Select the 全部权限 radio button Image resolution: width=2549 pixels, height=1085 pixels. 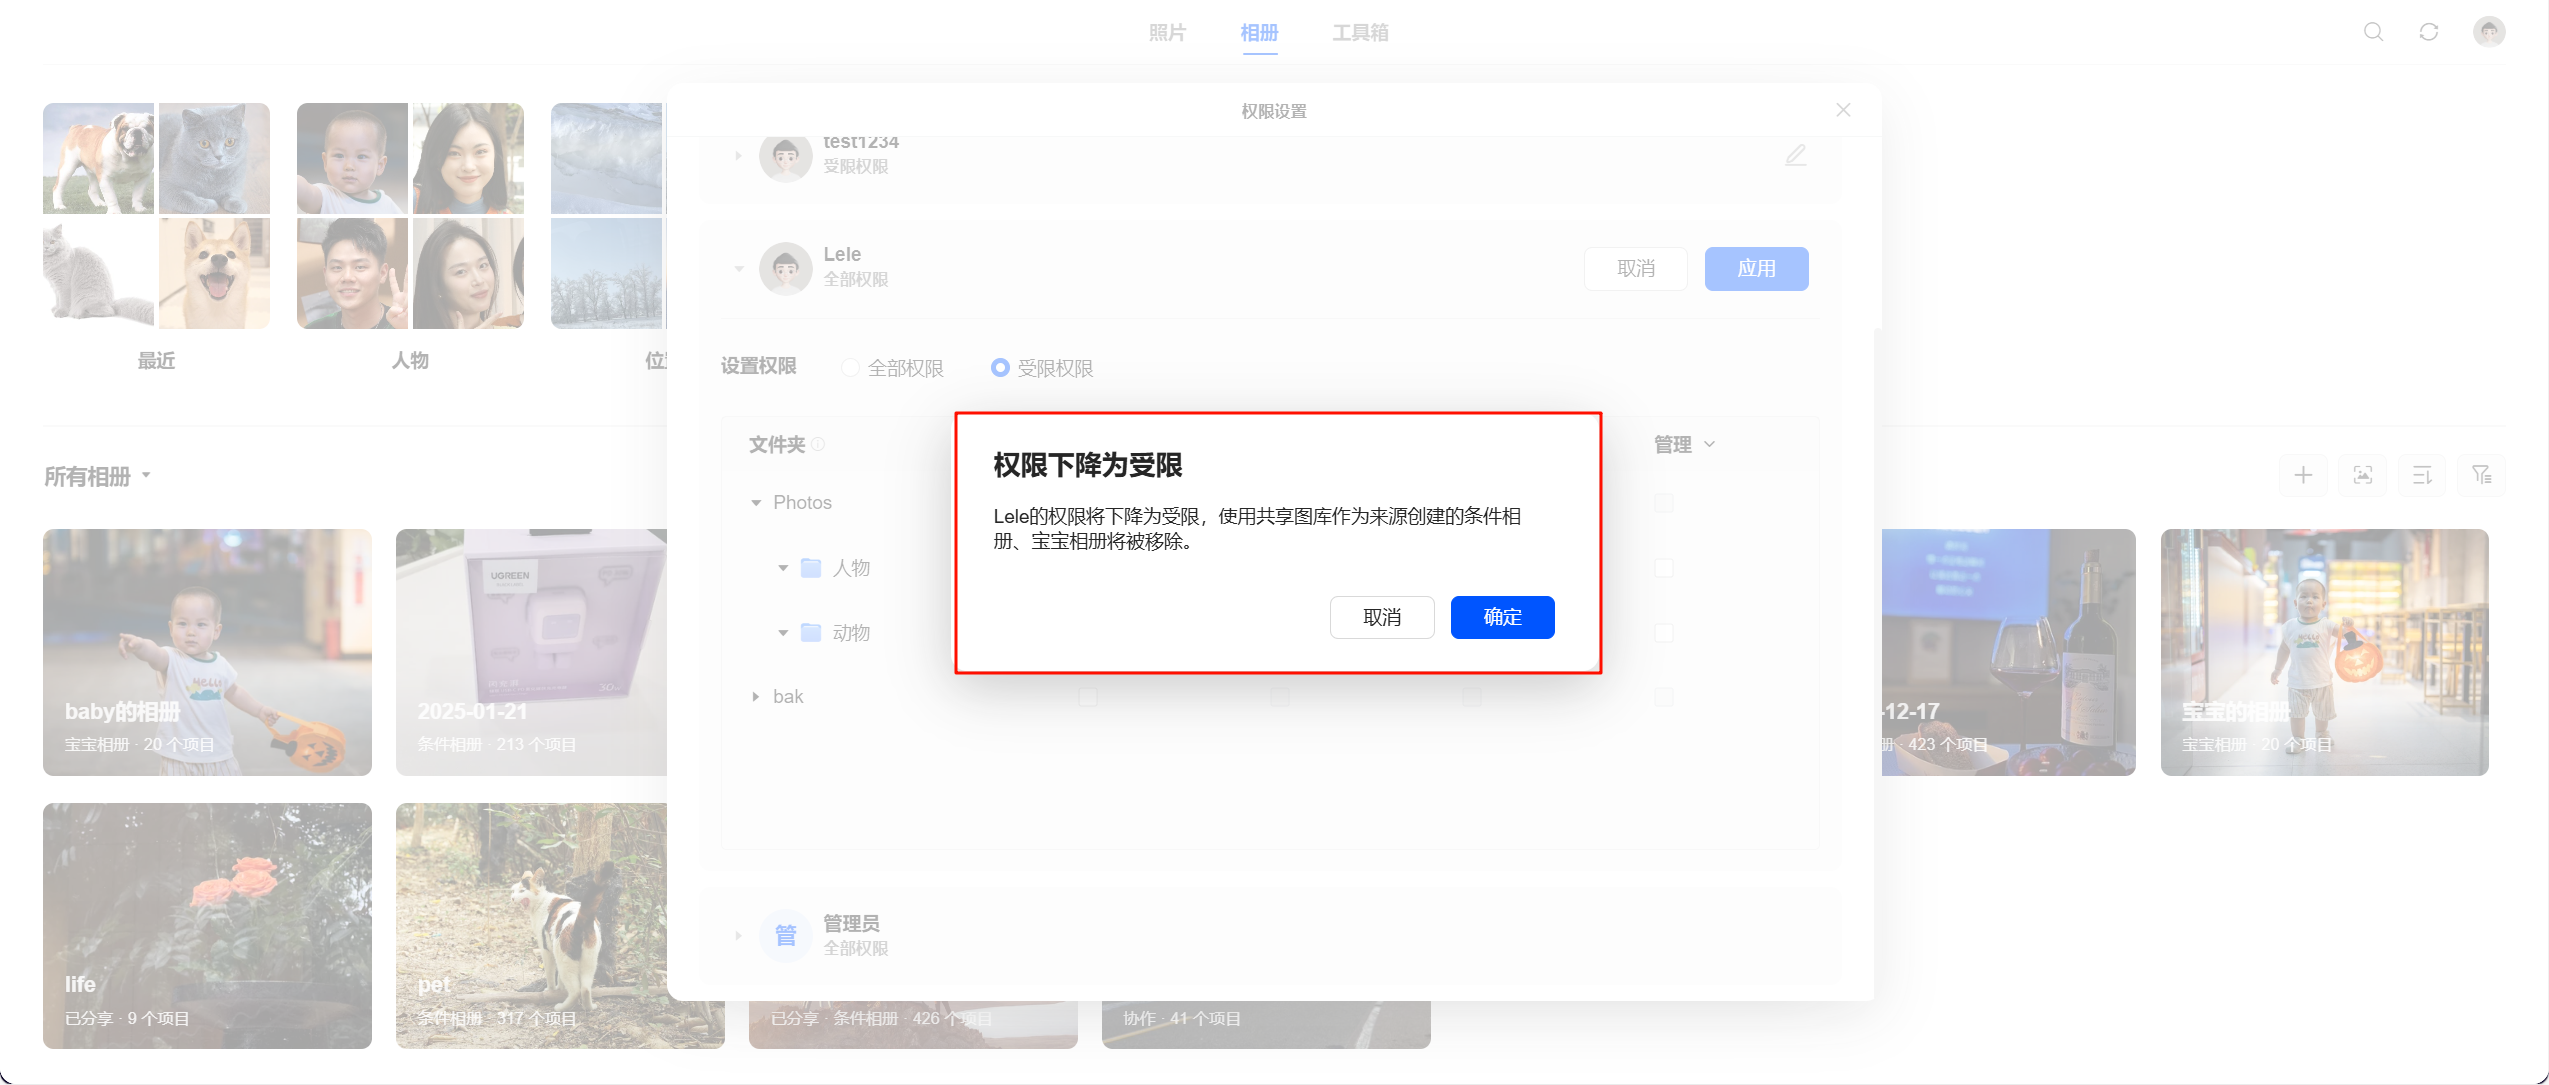coord(850,368)
